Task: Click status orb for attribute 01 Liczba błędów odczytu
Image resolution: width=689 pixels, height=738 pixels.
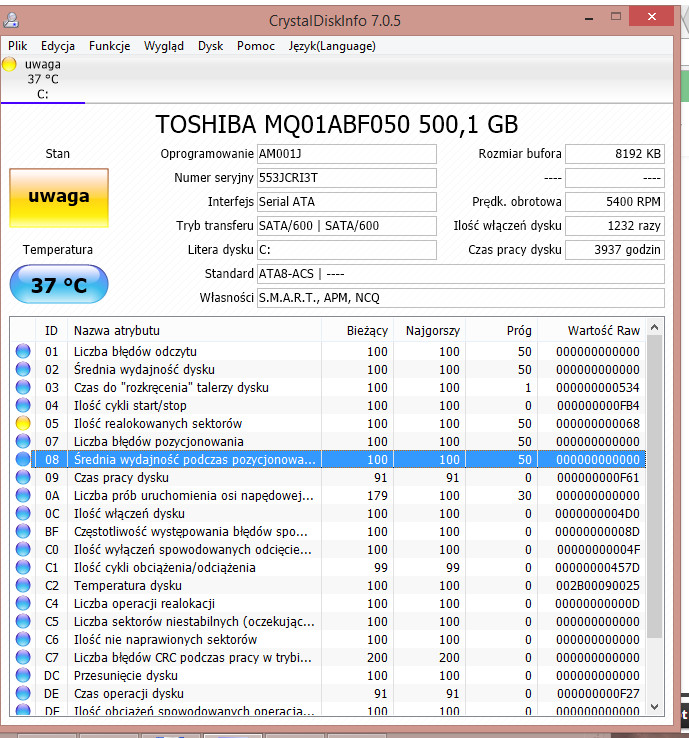Action: (x=23, y=351)
